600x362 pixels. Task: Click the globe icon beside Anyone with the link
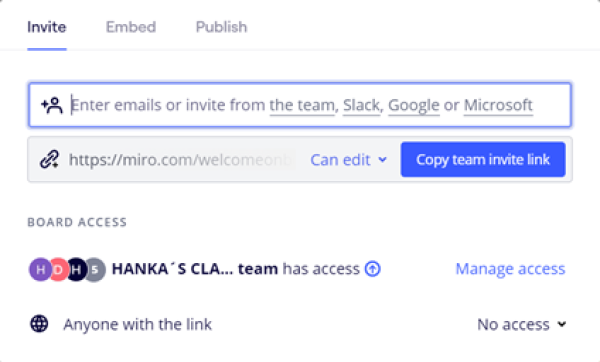click(x=39, y=324)
